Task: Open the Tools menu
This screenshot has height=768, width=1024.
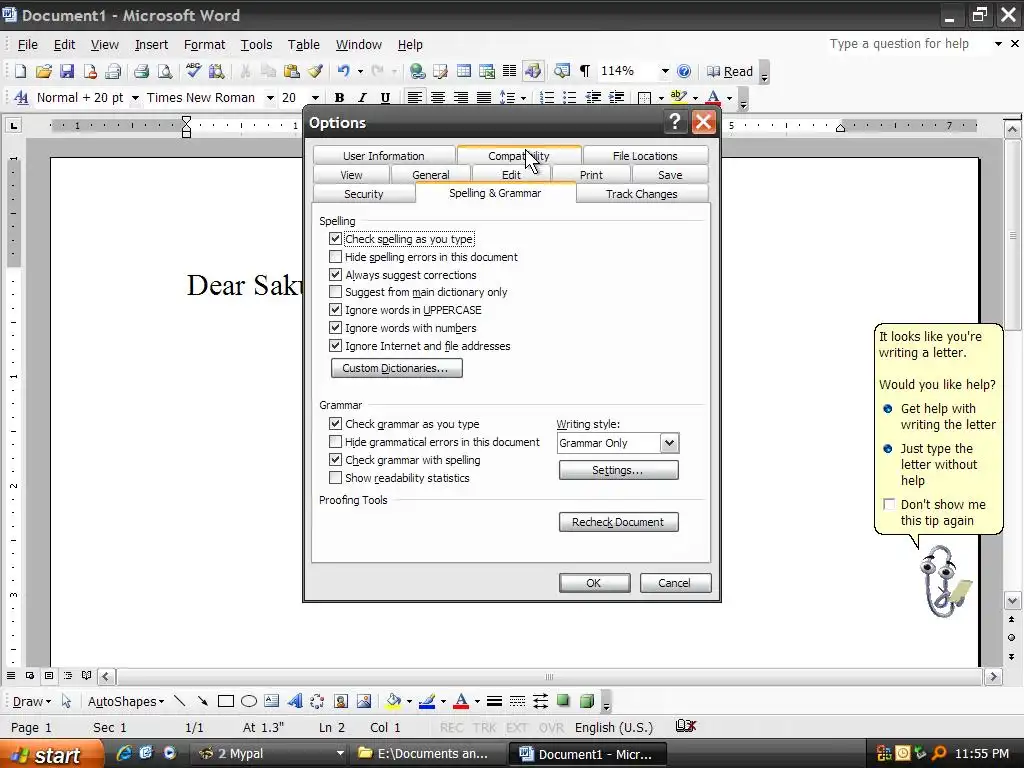Action: [x=256, y=44]
